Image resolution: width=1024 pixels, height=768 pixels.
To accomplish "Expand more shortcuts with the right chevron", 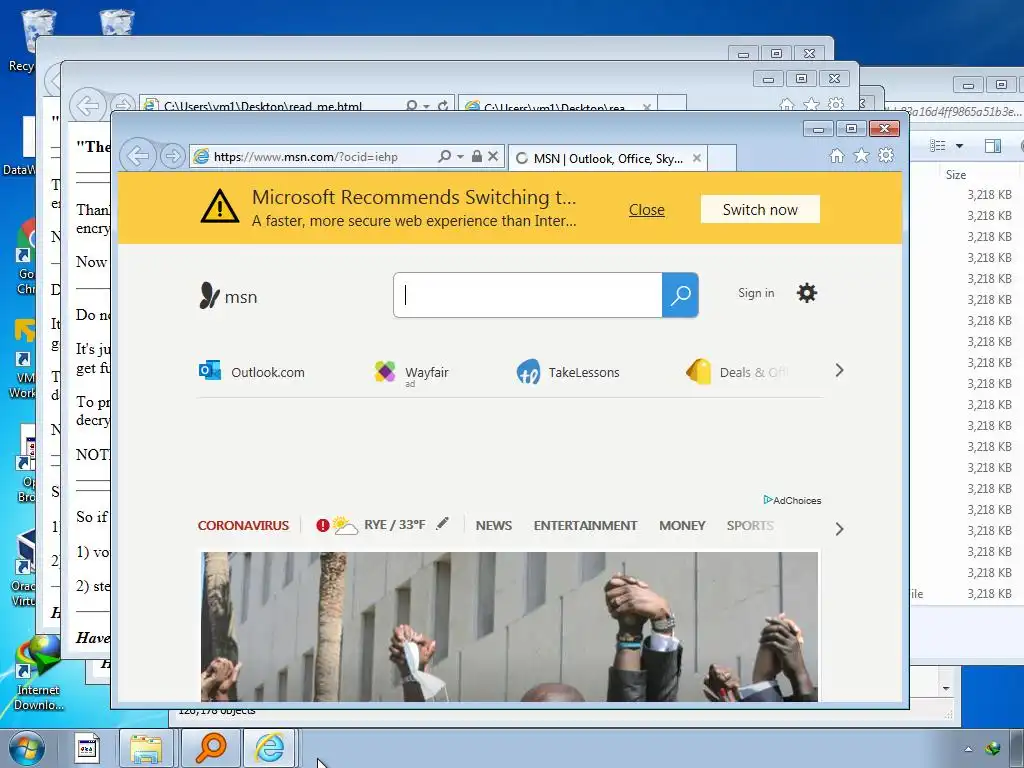I will 839,371.
